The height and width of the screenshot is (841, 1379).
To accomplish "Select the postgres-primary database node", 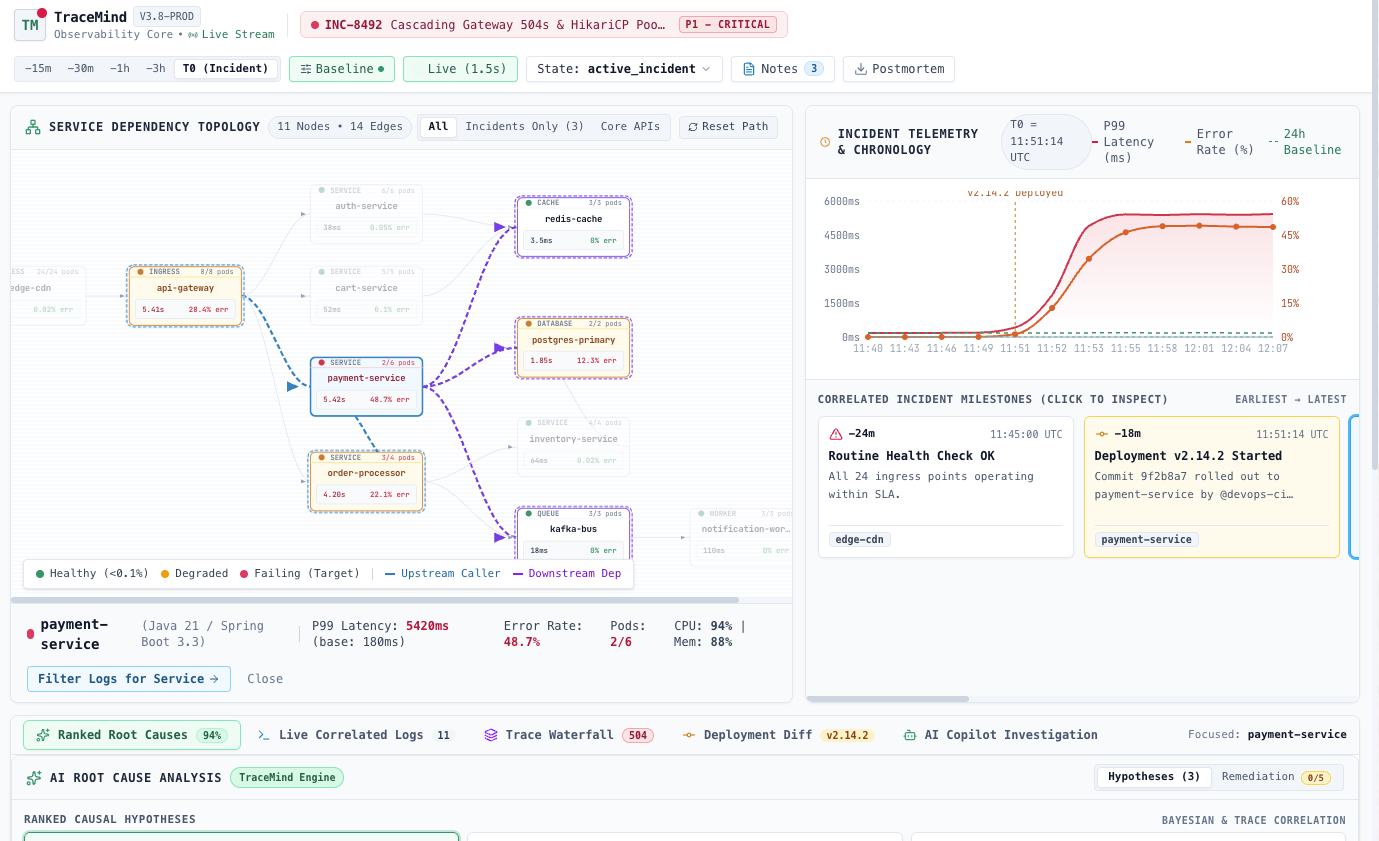I will [573, 348].
